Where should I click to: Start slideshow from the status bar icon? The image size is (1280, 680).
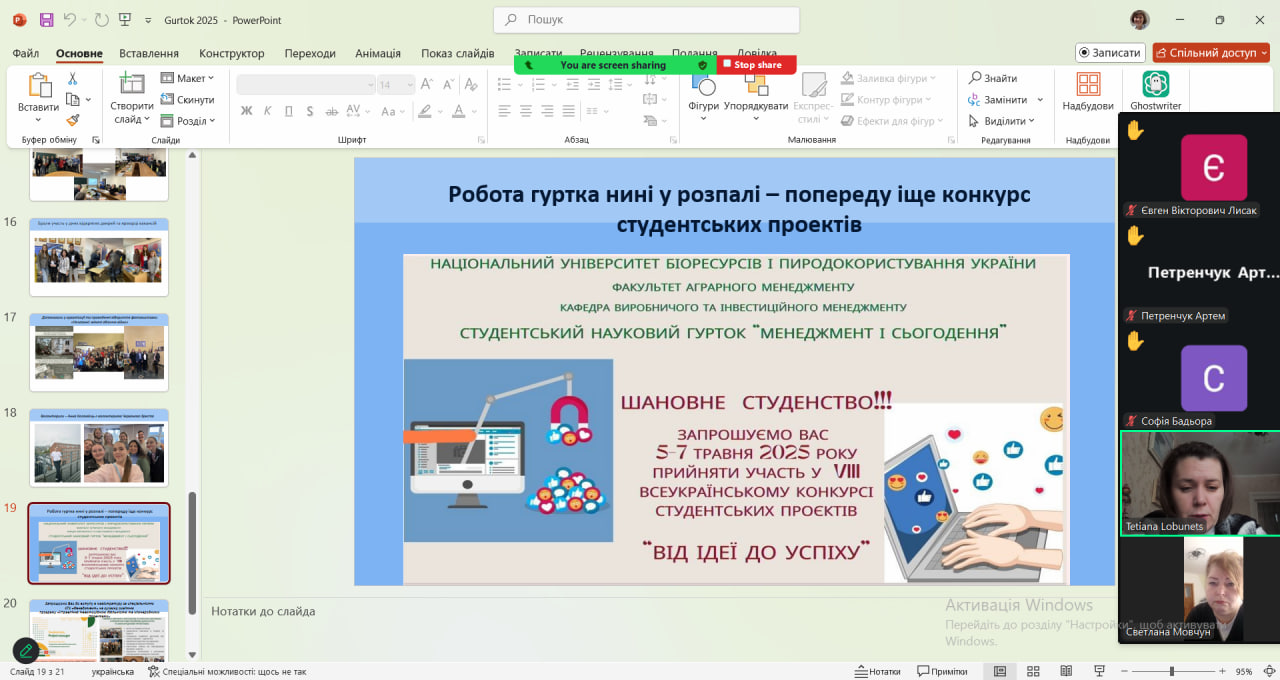tap(1099, 671)
